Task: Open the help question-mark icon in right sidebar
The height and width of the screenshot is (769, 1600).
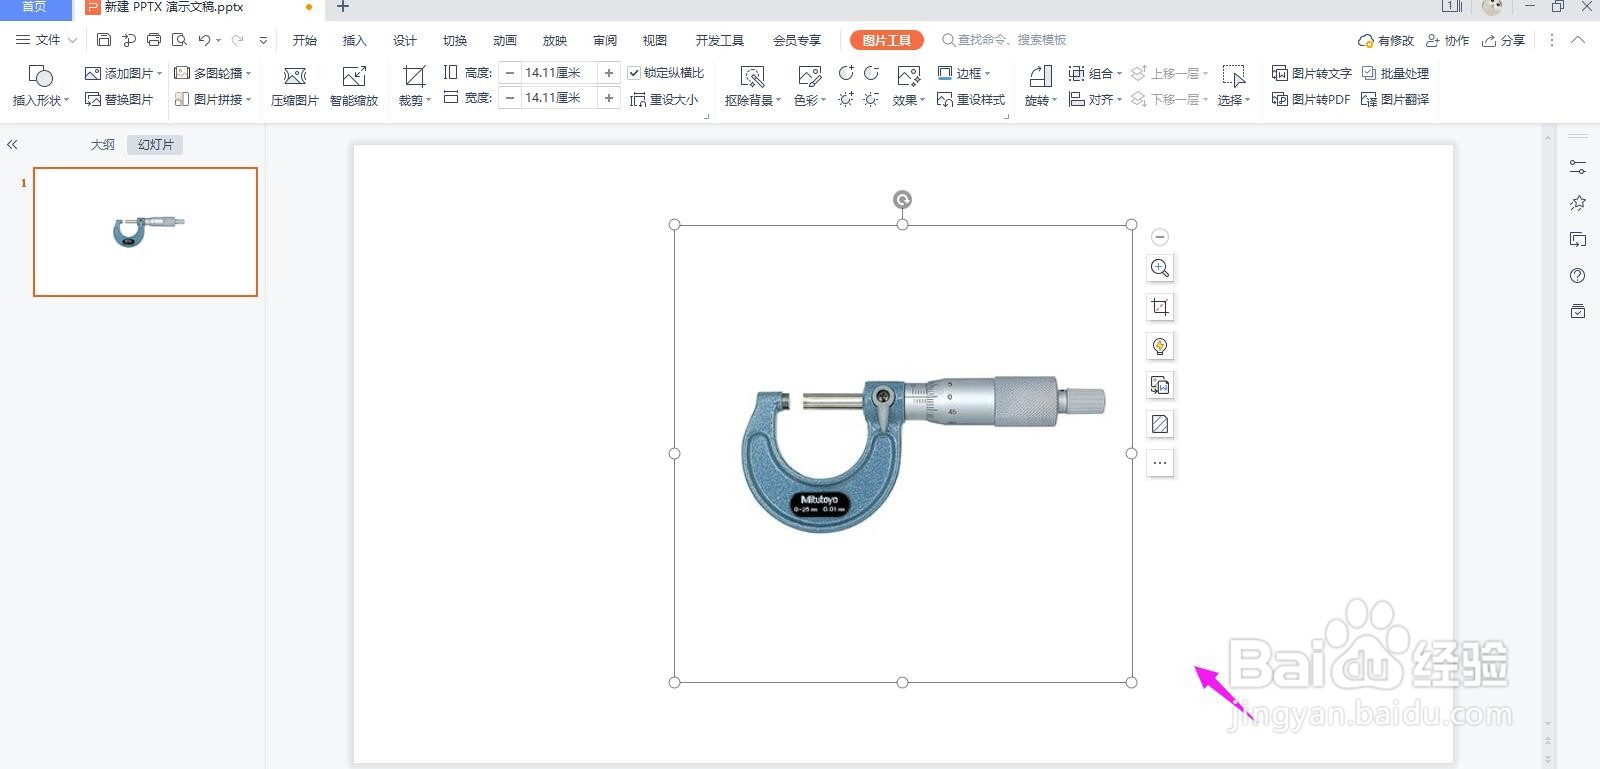Action: click(x=1578, y=276)
